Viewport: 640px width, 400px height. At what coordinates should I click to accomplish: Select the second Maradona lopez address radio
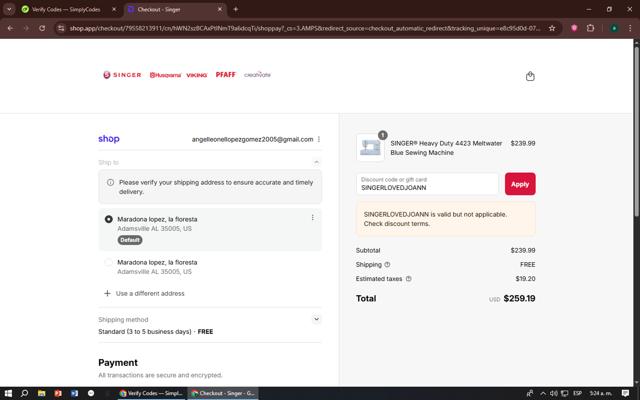[x=109, y=262]
